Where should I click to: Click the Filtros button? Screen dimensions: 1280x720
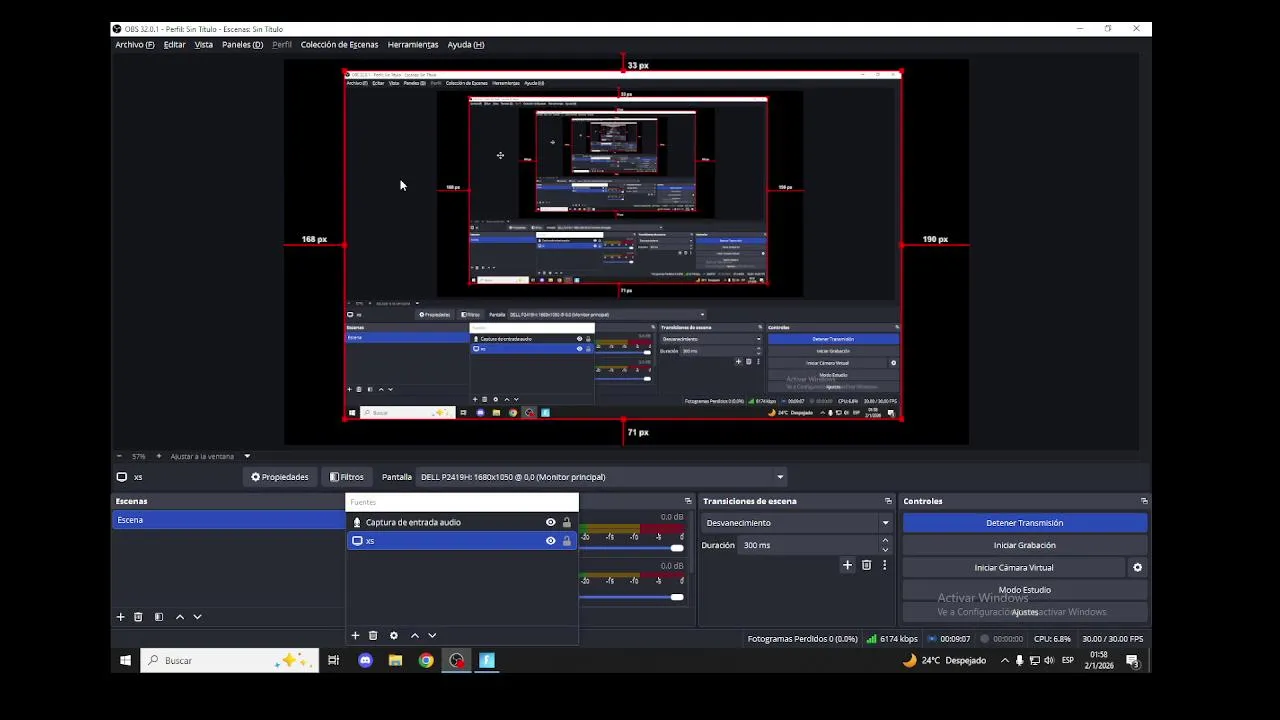coord(347,477)
